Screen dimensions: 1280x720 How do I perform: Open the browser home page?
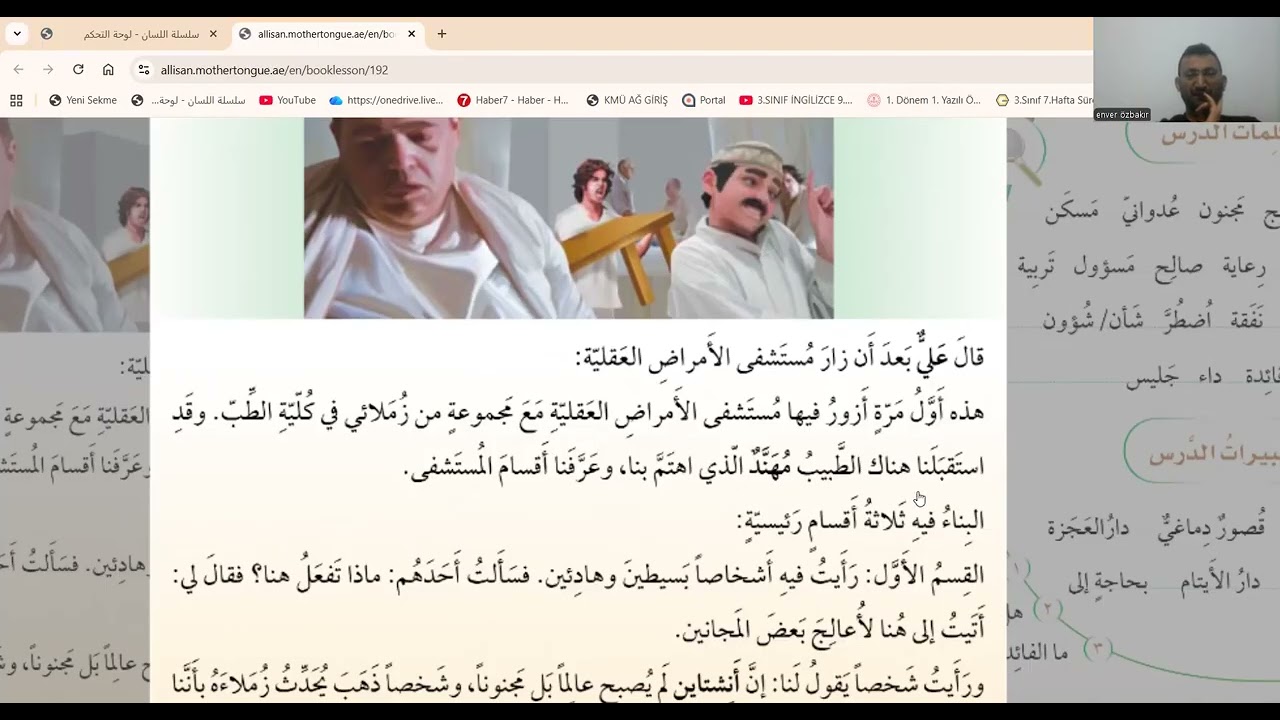(x=108, y=70)
